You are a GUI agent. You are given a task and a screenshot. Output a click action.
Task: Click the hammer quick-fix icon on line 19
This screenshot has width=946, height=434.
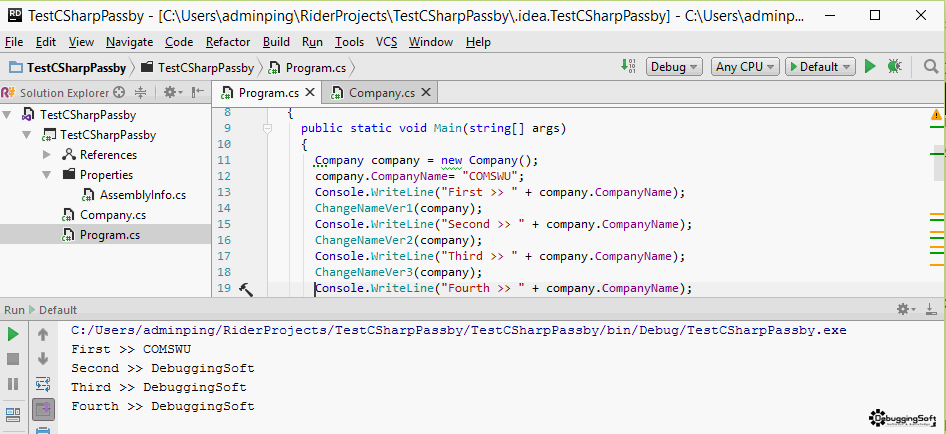click(x=246, y=289)
